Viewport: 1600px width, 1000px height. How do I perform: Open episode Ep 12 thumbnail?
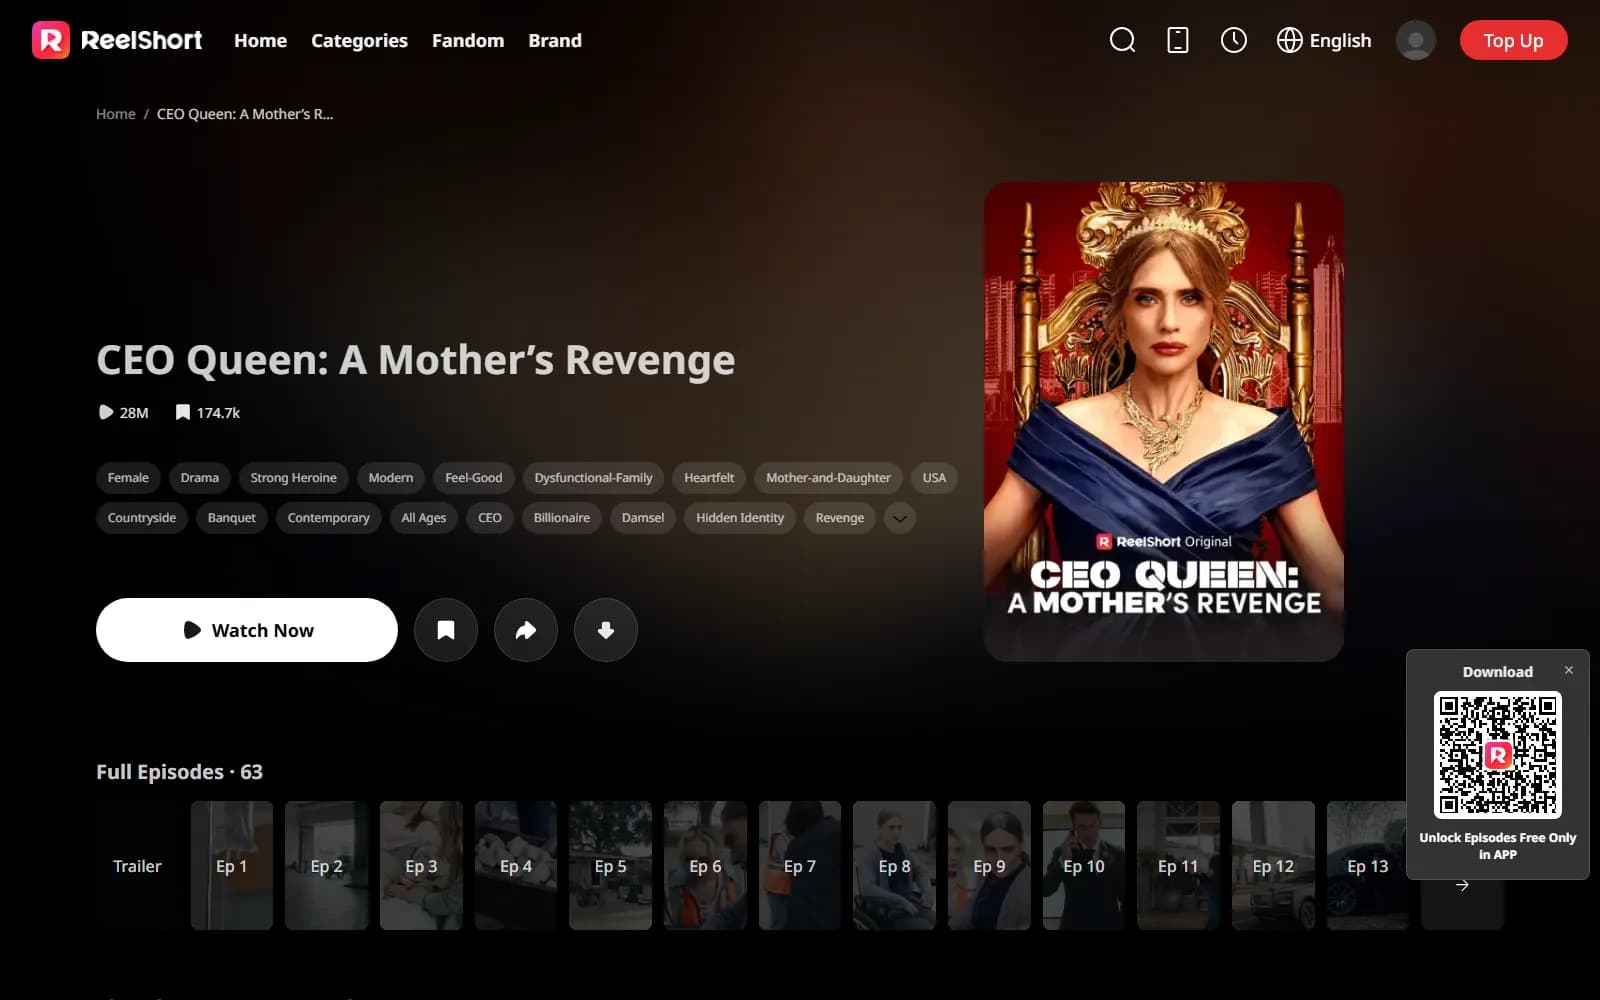[1273, 865]
